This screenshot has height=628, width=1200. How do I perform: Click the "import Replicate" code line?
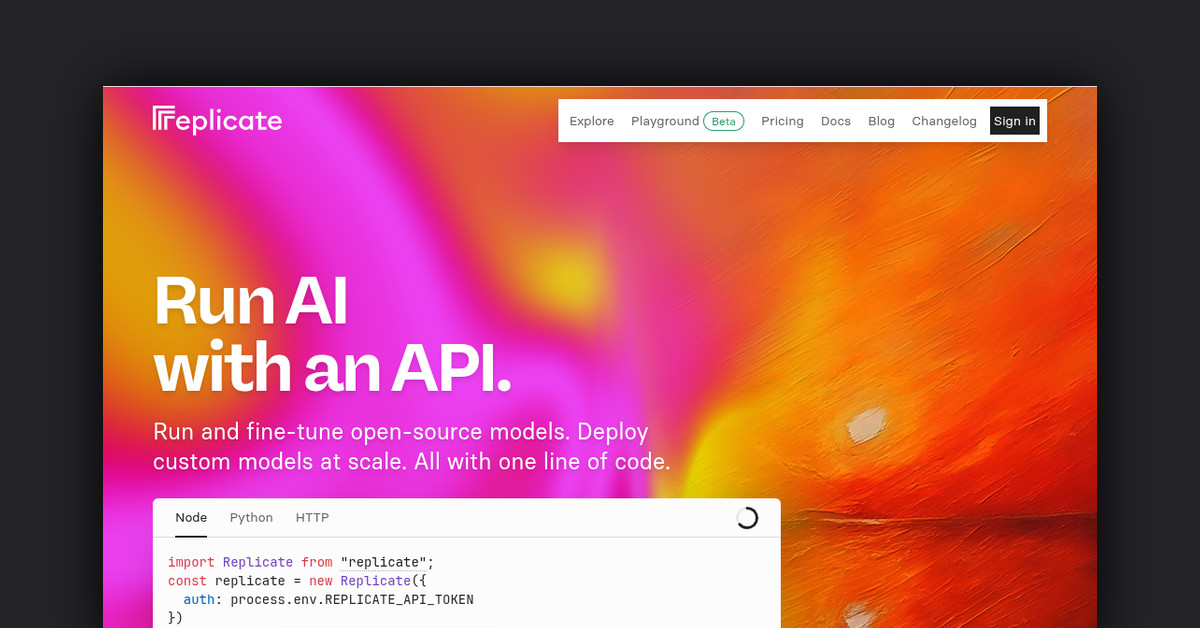click(230, 562)
